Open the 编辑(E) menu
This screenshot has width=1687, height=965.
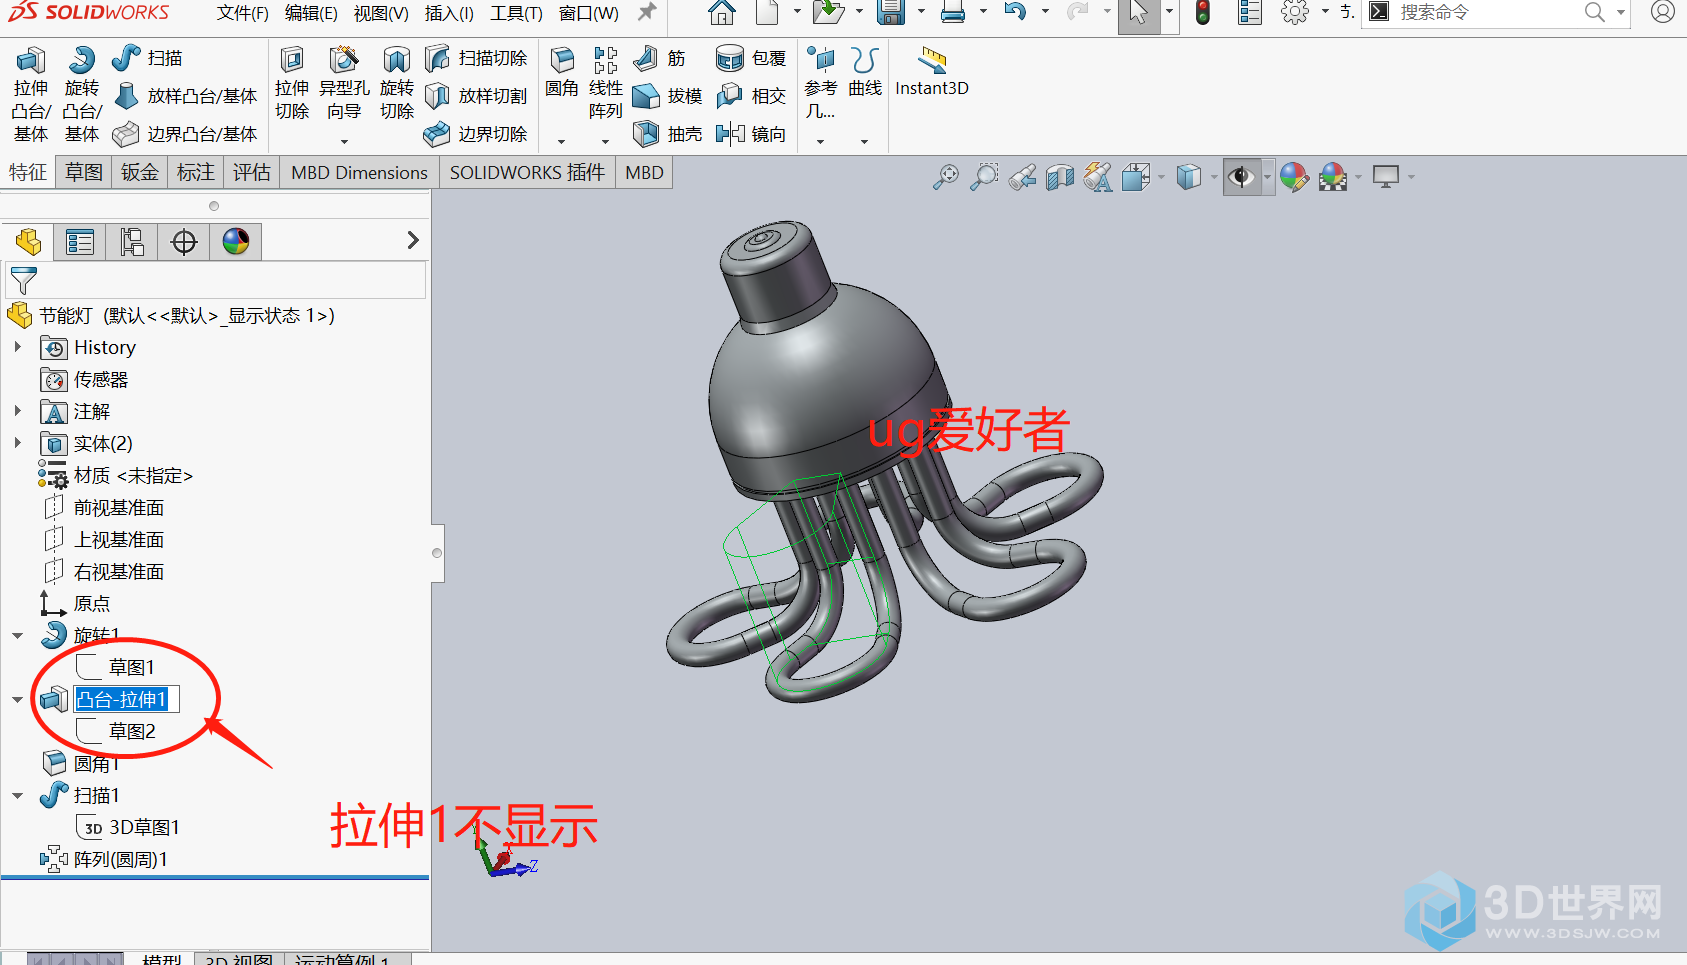pyautogui.click(x=311, y=13)
